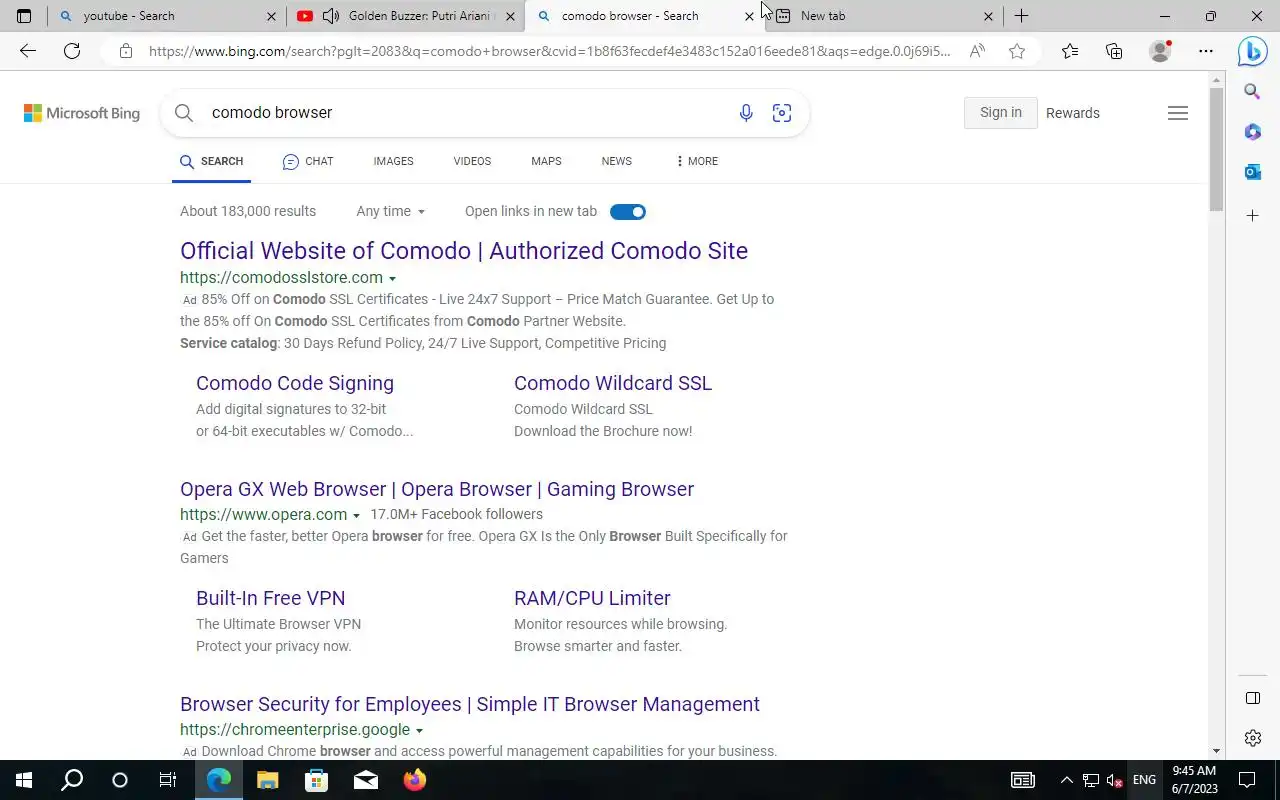Viewport: 1280px width, 800px height.
Task: Expand chromeenterprise.google URL dropdown arrow
Action: point(419,731)
